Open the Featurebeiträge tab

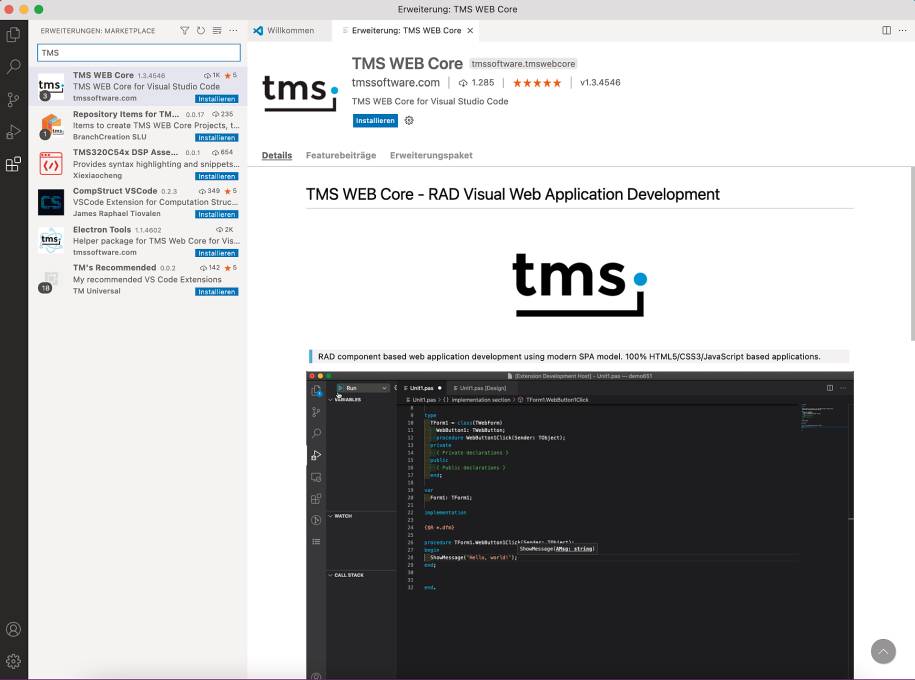341,155
